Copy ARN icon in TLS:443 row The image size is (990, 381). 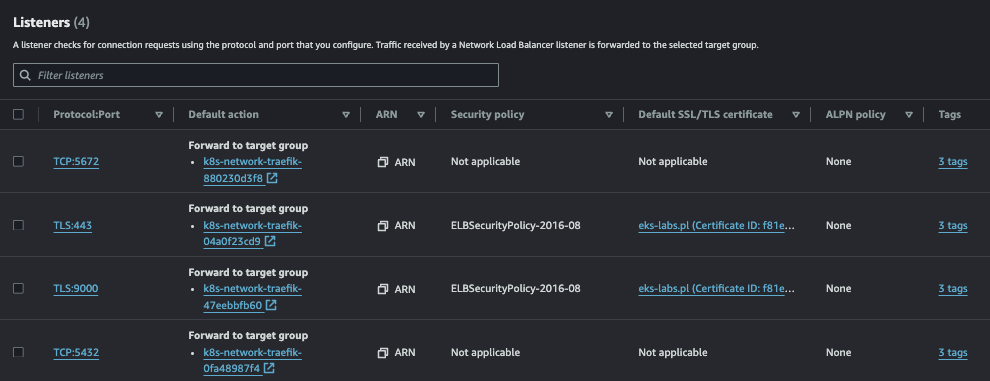pyautogui.click(x=382, y=225)
